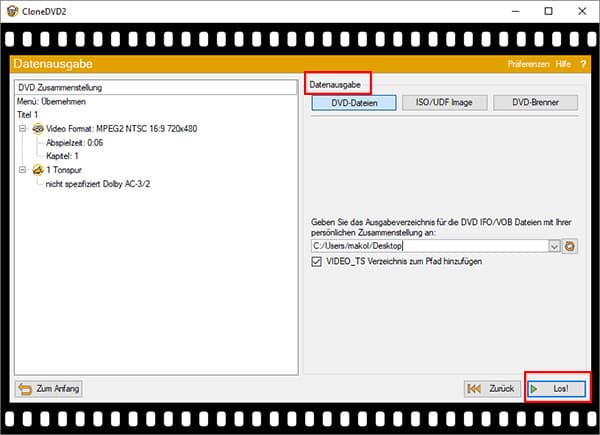Minimize the CloneDVD2 window
This screenshot has height=435, width=600.
click(515, 11)
